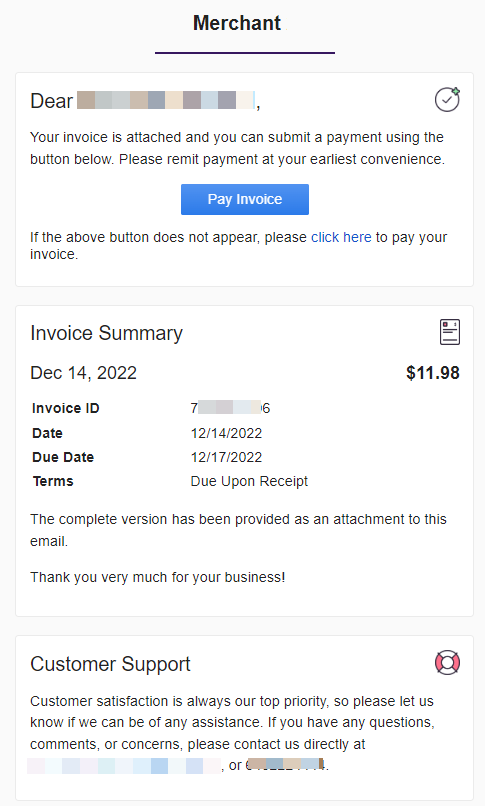Image resolution: width=485 pixels, height=806 pixels.
Task: Click the blue Pay Invoice button
Action: (245, 199)
